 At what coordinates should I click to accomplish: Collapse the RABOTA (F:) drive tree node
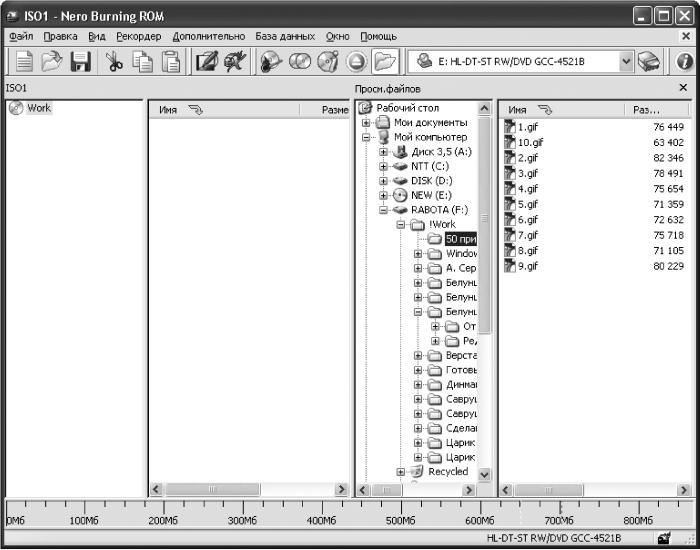point(383,210)
